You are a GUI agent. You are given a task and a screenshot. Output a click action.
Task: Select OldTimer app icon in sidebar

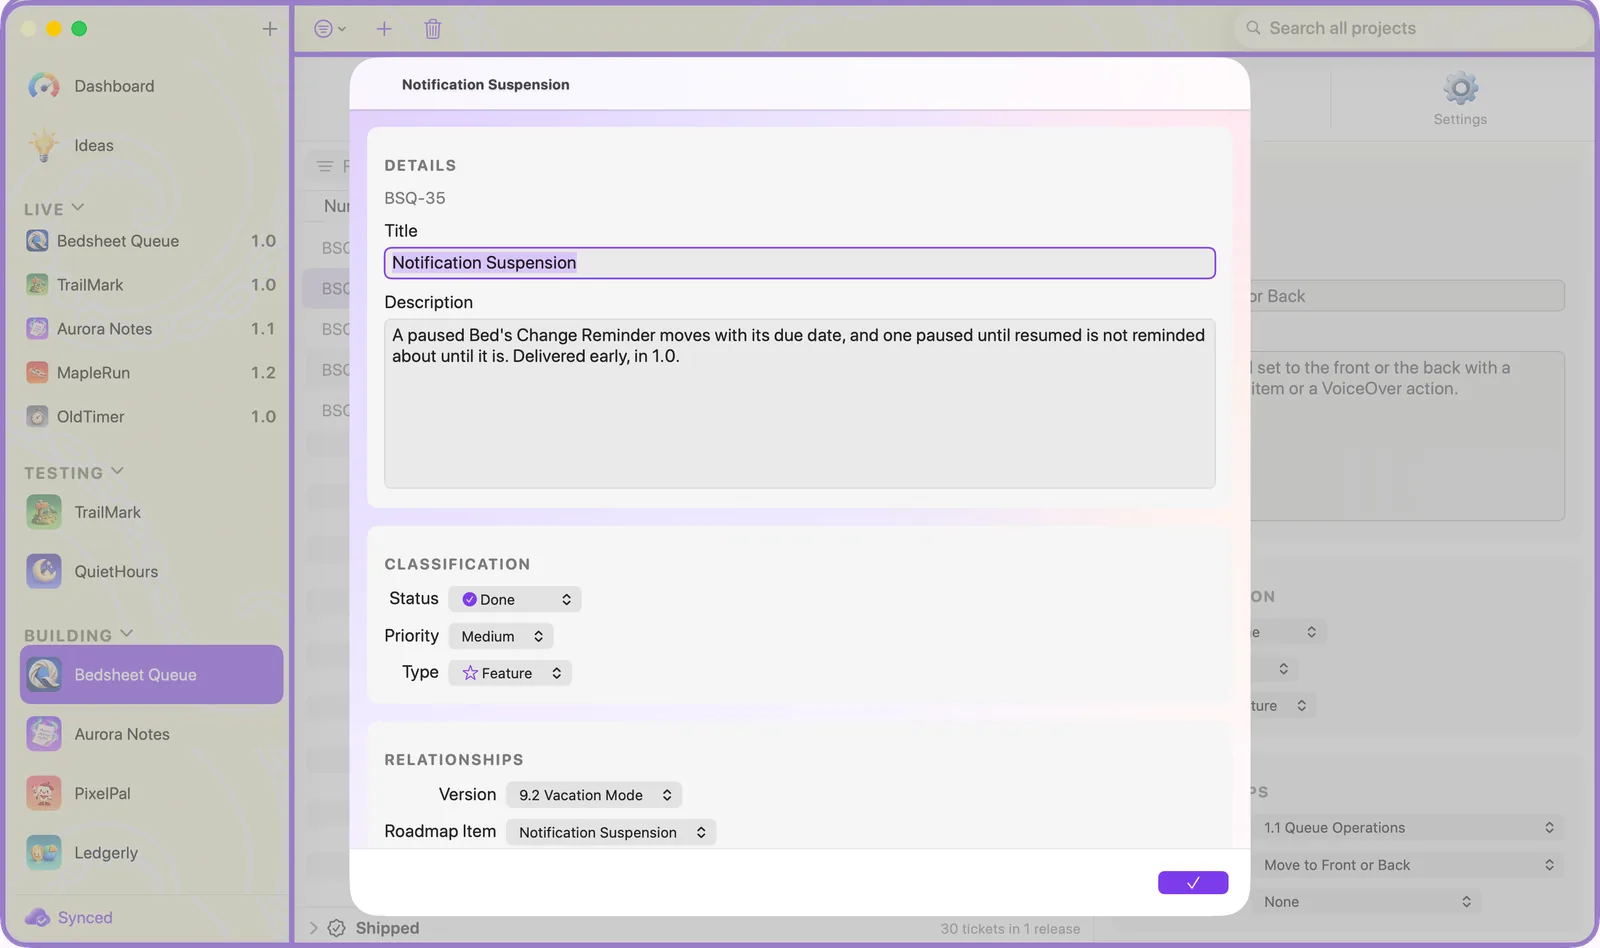click(37, 417)
